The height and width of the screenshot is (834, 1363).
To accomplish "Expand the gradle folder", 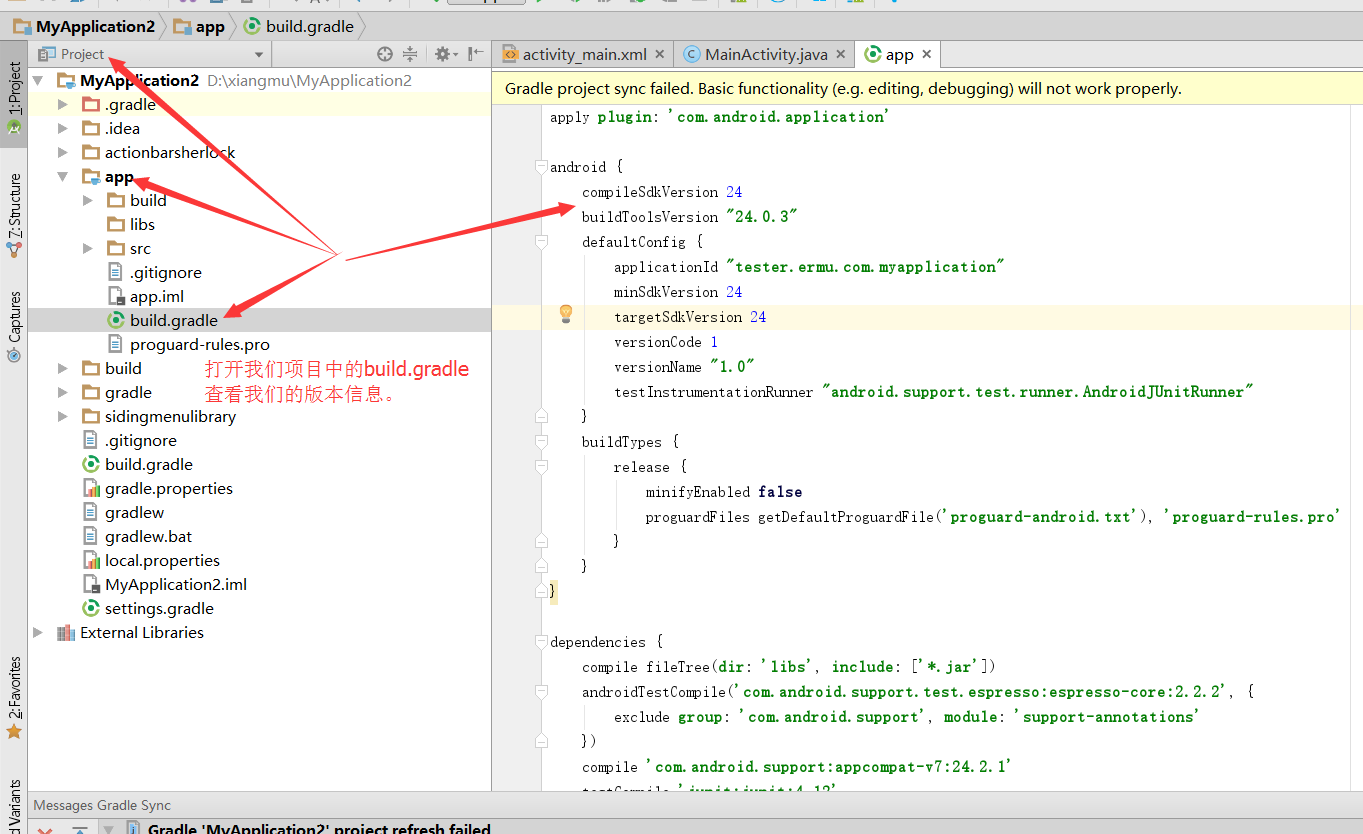I will (63, 392).
